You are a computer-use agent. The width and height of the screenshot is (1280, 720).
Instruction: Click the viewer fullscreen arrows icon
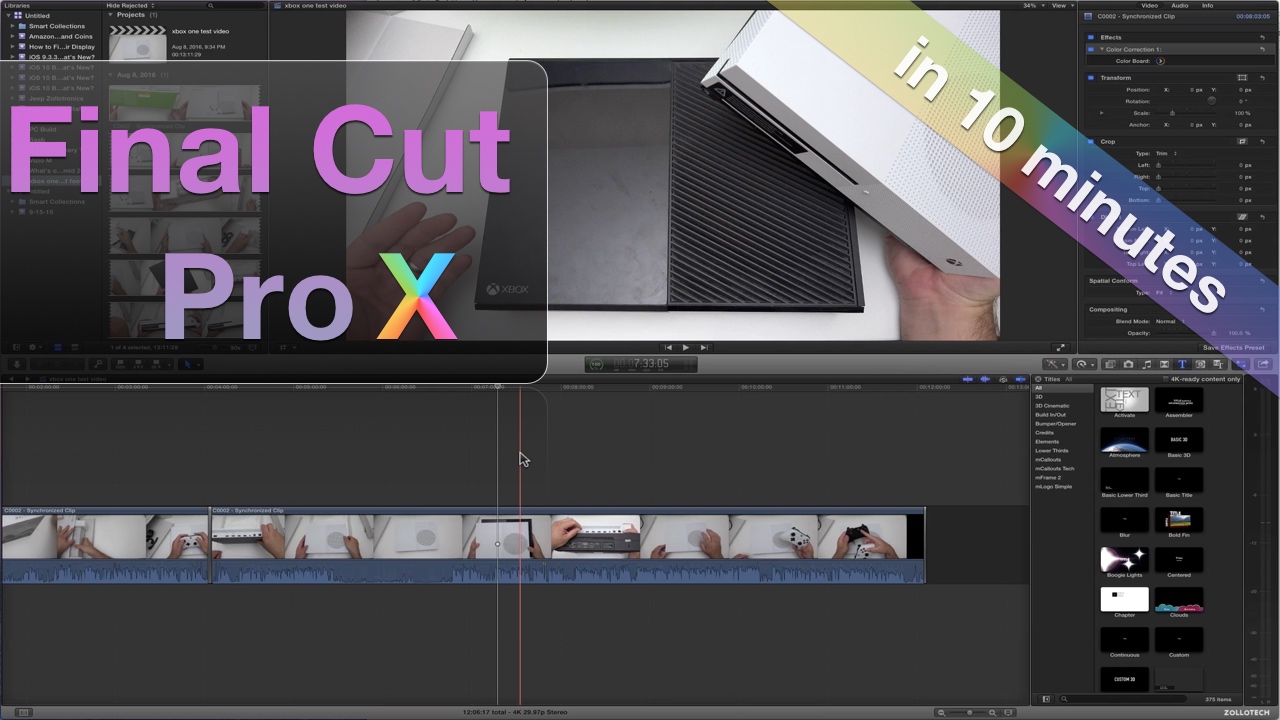(1060, 347)
